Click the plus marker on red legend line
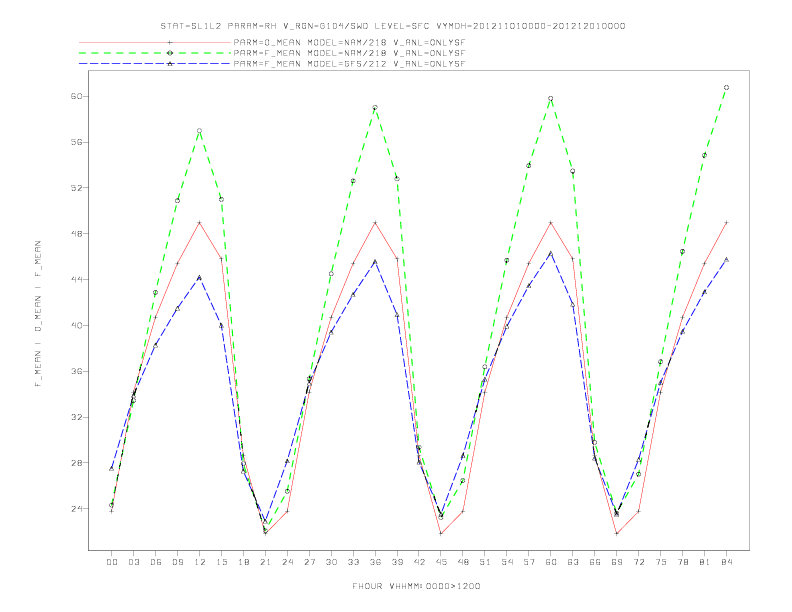This screenshot has height=612, width=792. tap(170, 42)
